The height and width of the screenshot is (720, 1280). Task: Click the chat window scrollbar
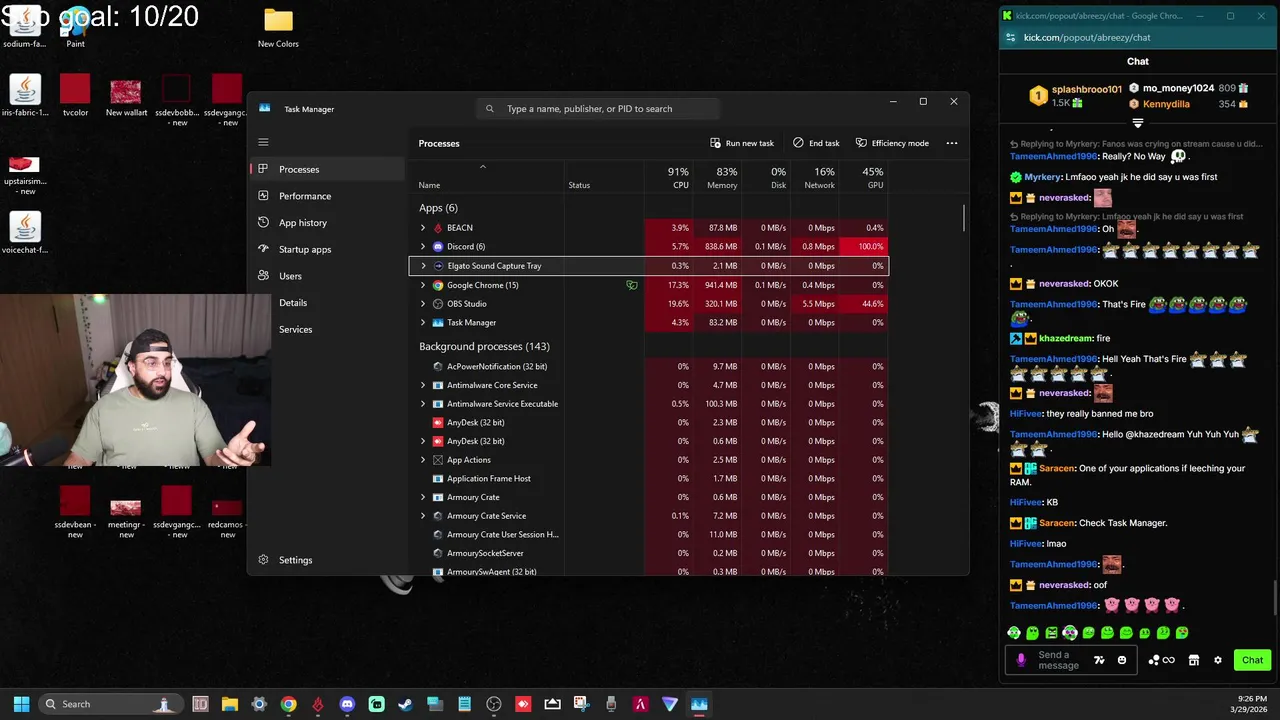[1275, 600]
